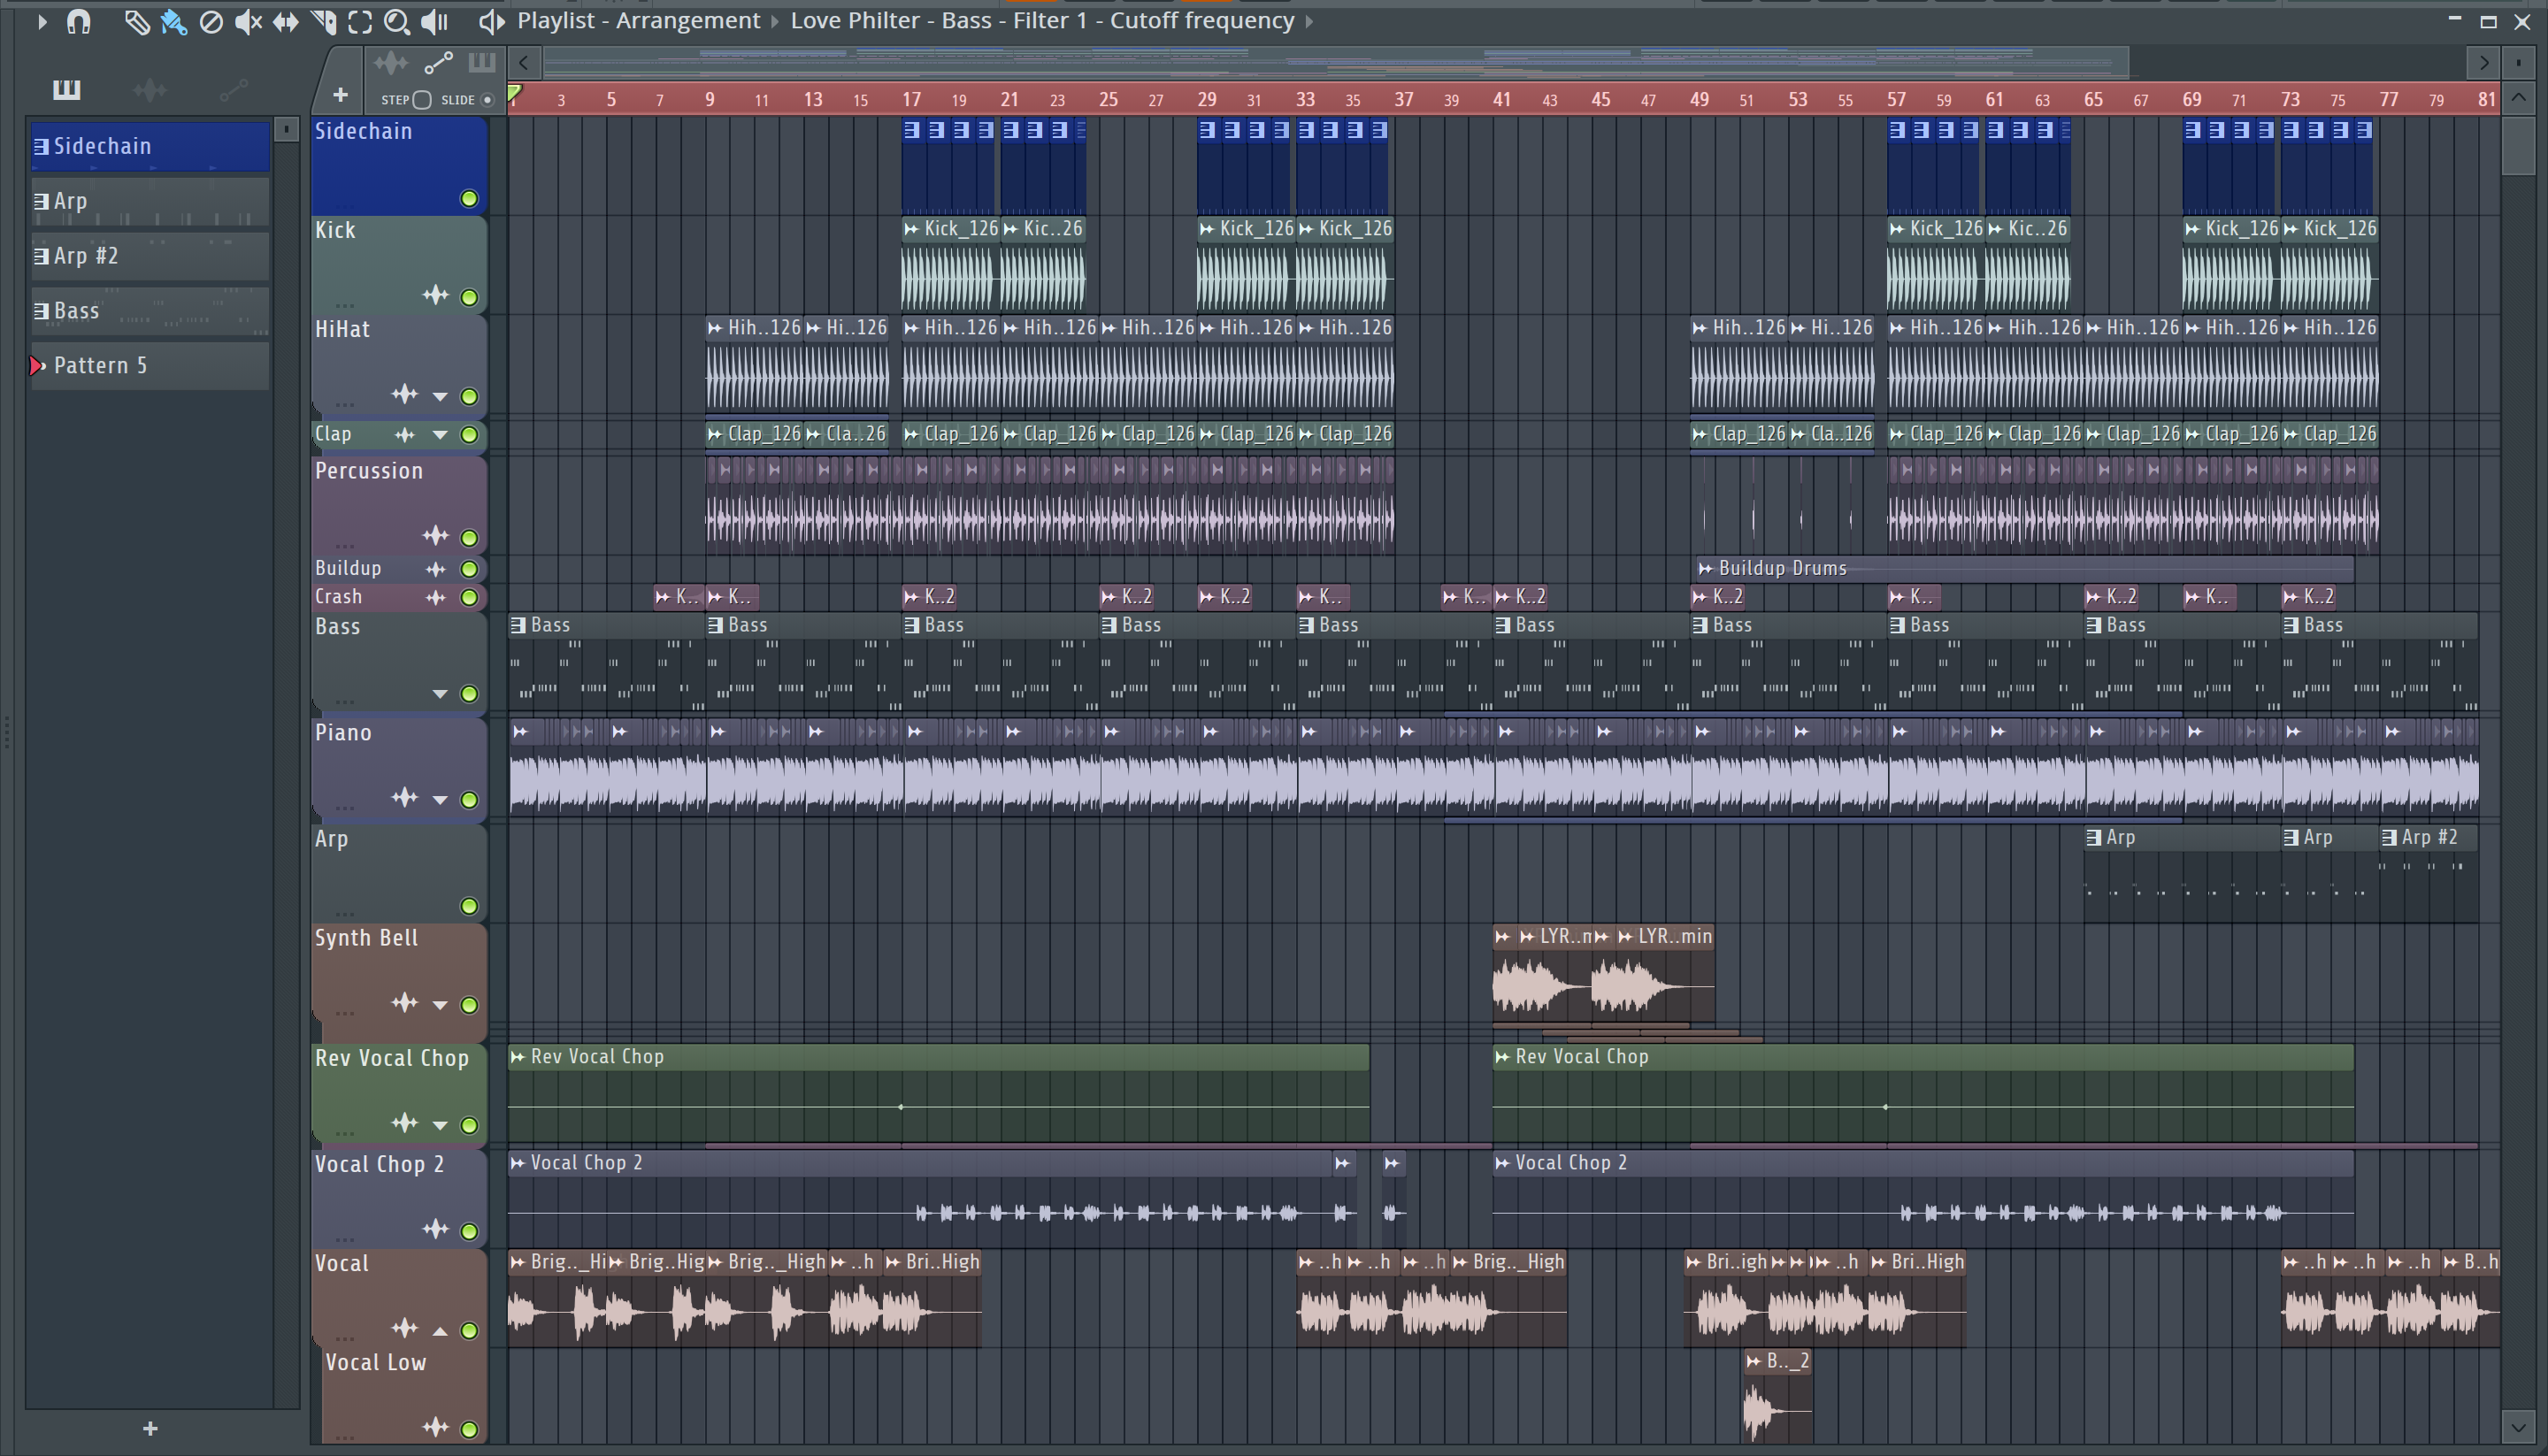The height and width of the screenshot is (1456, 2548).
Task: Open the arrow between Arrangement and Love Philter
Action: coord(775,21)
